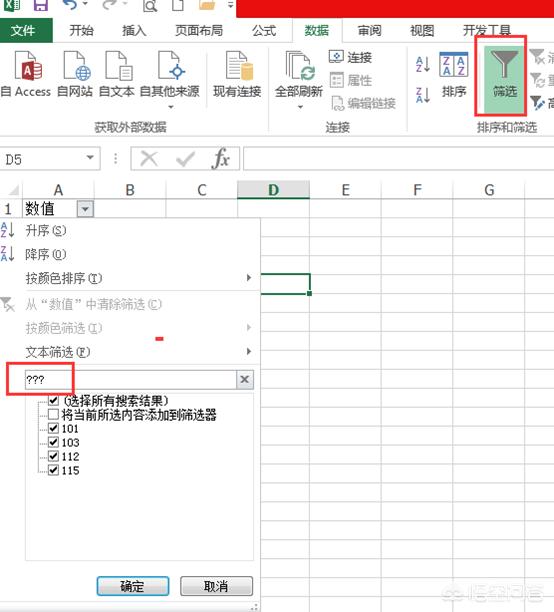Click 全部刷新 refresh all icon
This screenshot has height=612, width=554.
click(299, 66)
